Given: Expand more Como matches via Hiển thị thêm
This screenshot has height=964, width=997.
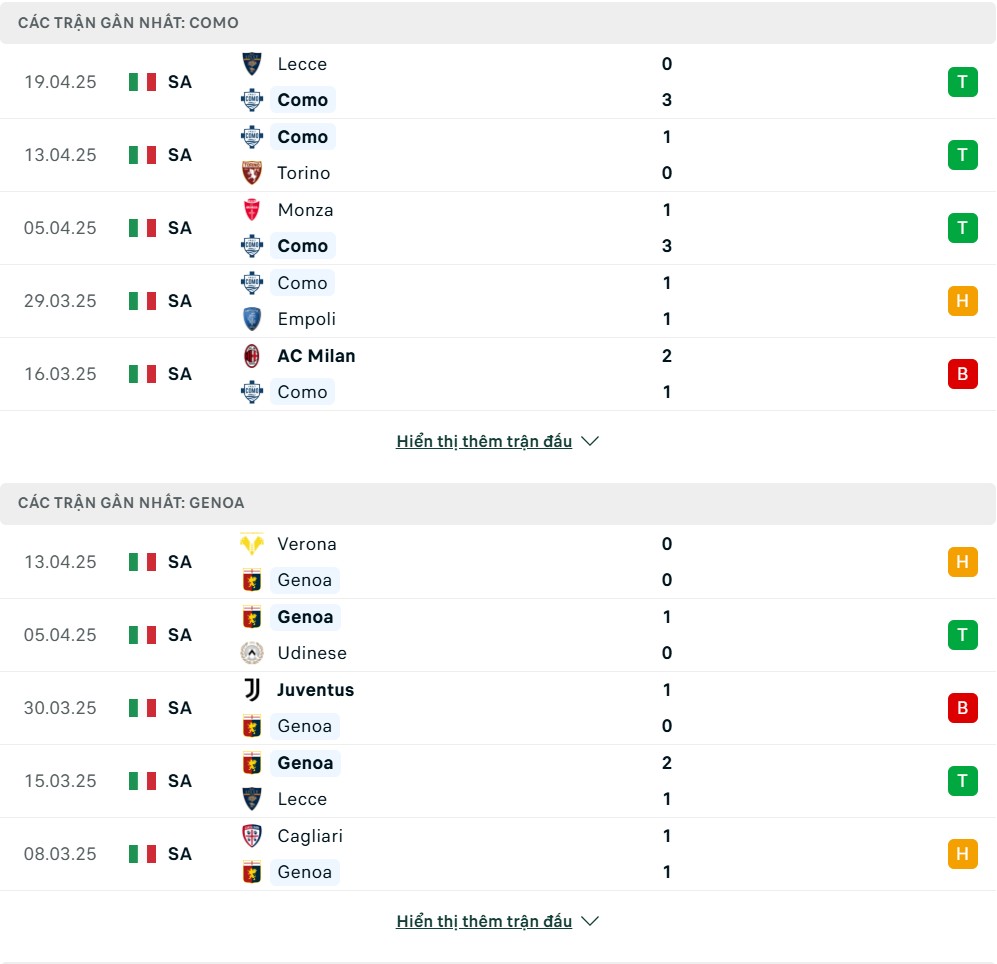Looking at the screenshot, I should [484, 441].
